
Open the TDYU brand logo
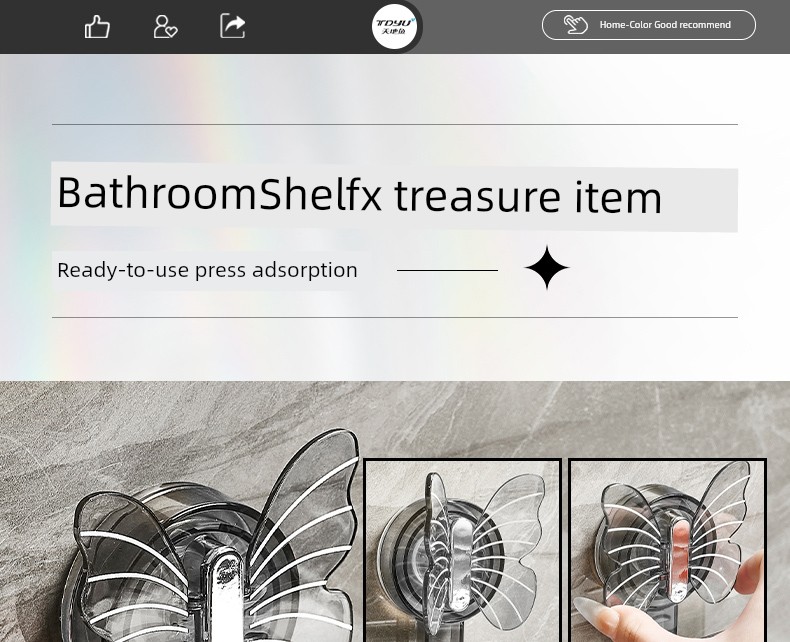(394, 26)
